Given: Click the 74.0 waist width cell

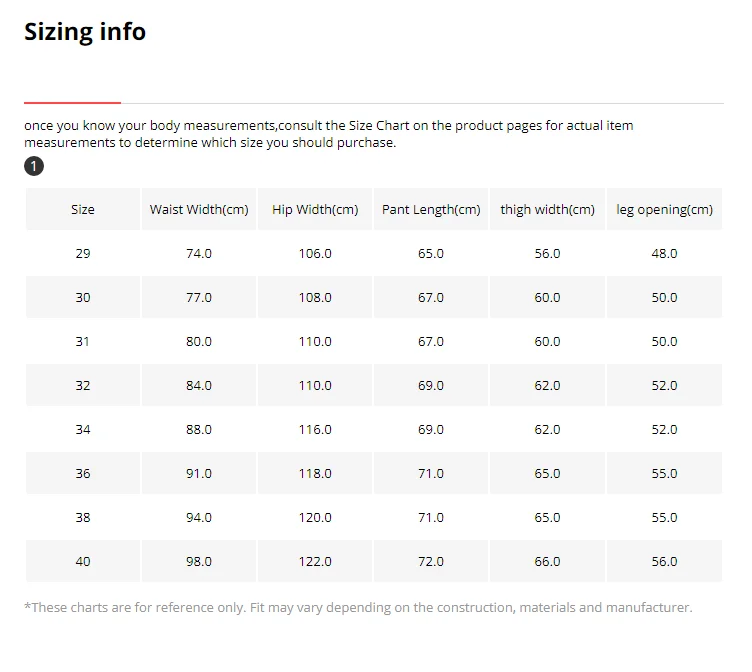Looking at the screenshot, I should [199, 254].
